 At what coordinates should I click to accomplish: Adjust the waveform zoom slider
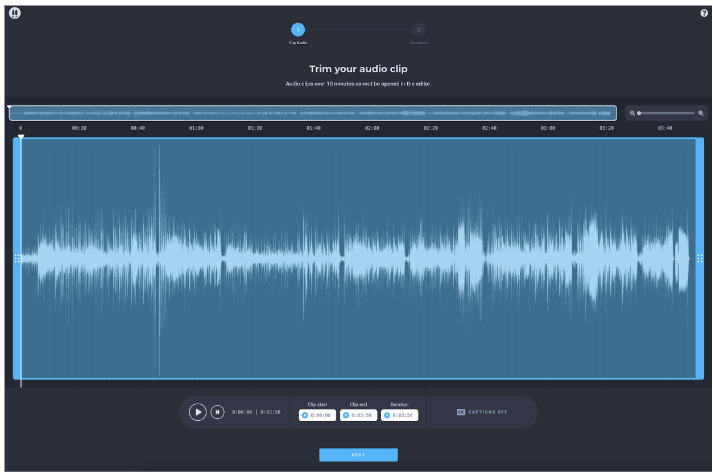(x=666, y=113)
